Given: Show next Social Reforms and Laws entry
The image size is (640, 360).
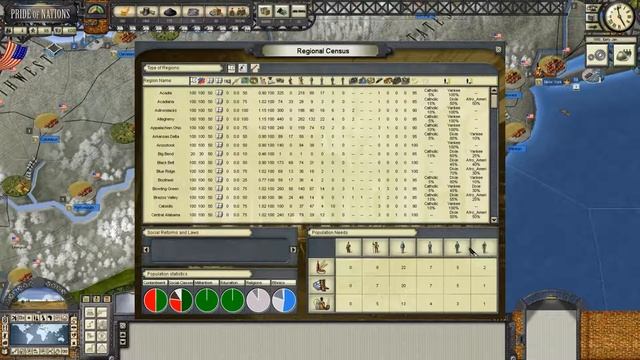Looking at the screenshot, I should (293, 249).
